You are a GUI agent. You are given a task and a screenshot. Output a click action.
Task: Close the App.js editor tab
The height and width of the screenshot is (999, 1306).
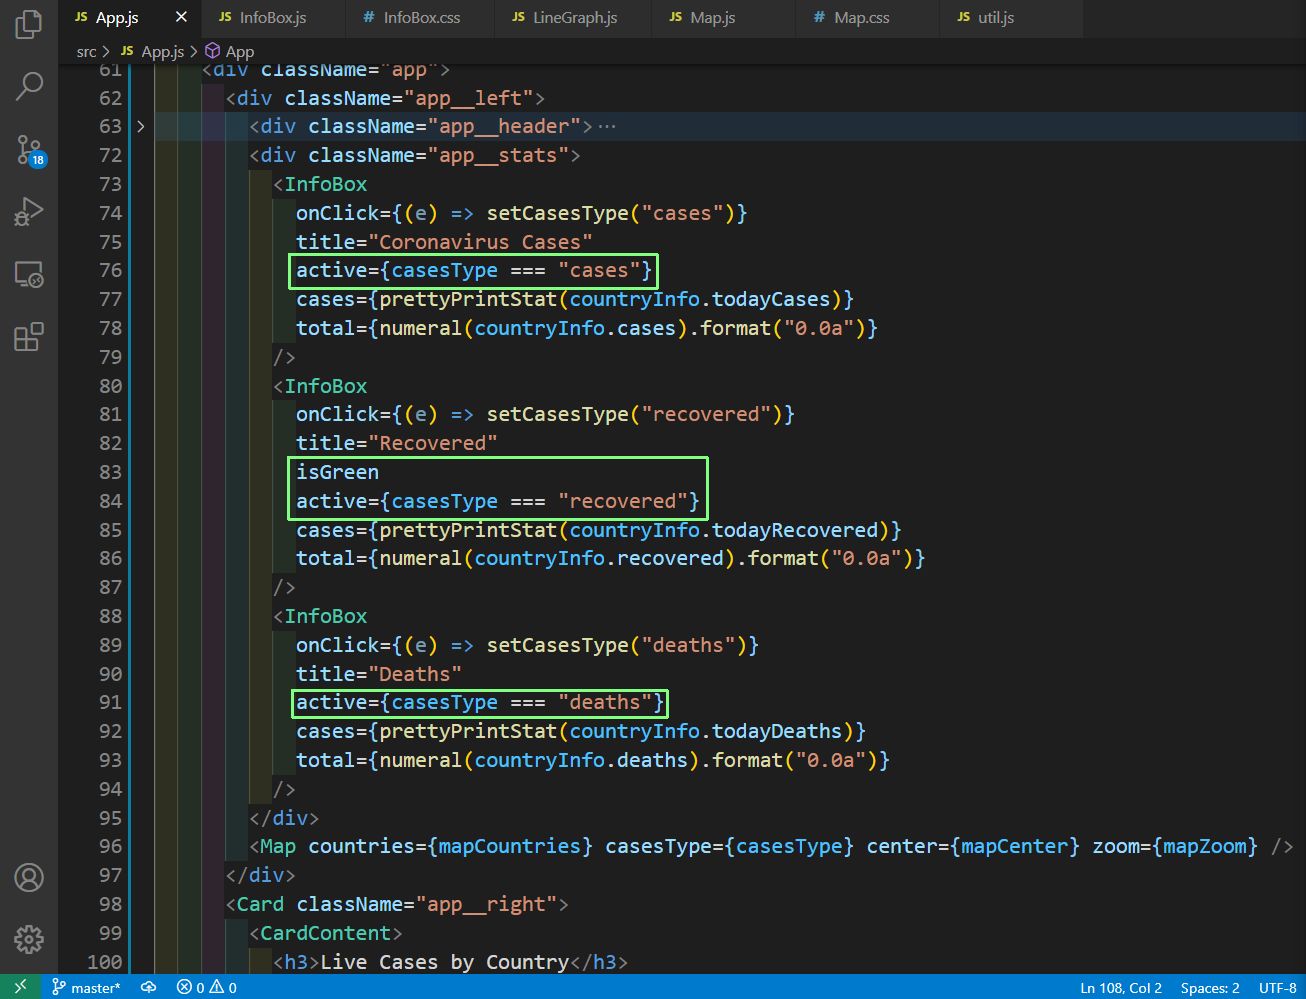pyautogui.click(x=181, y=17)
